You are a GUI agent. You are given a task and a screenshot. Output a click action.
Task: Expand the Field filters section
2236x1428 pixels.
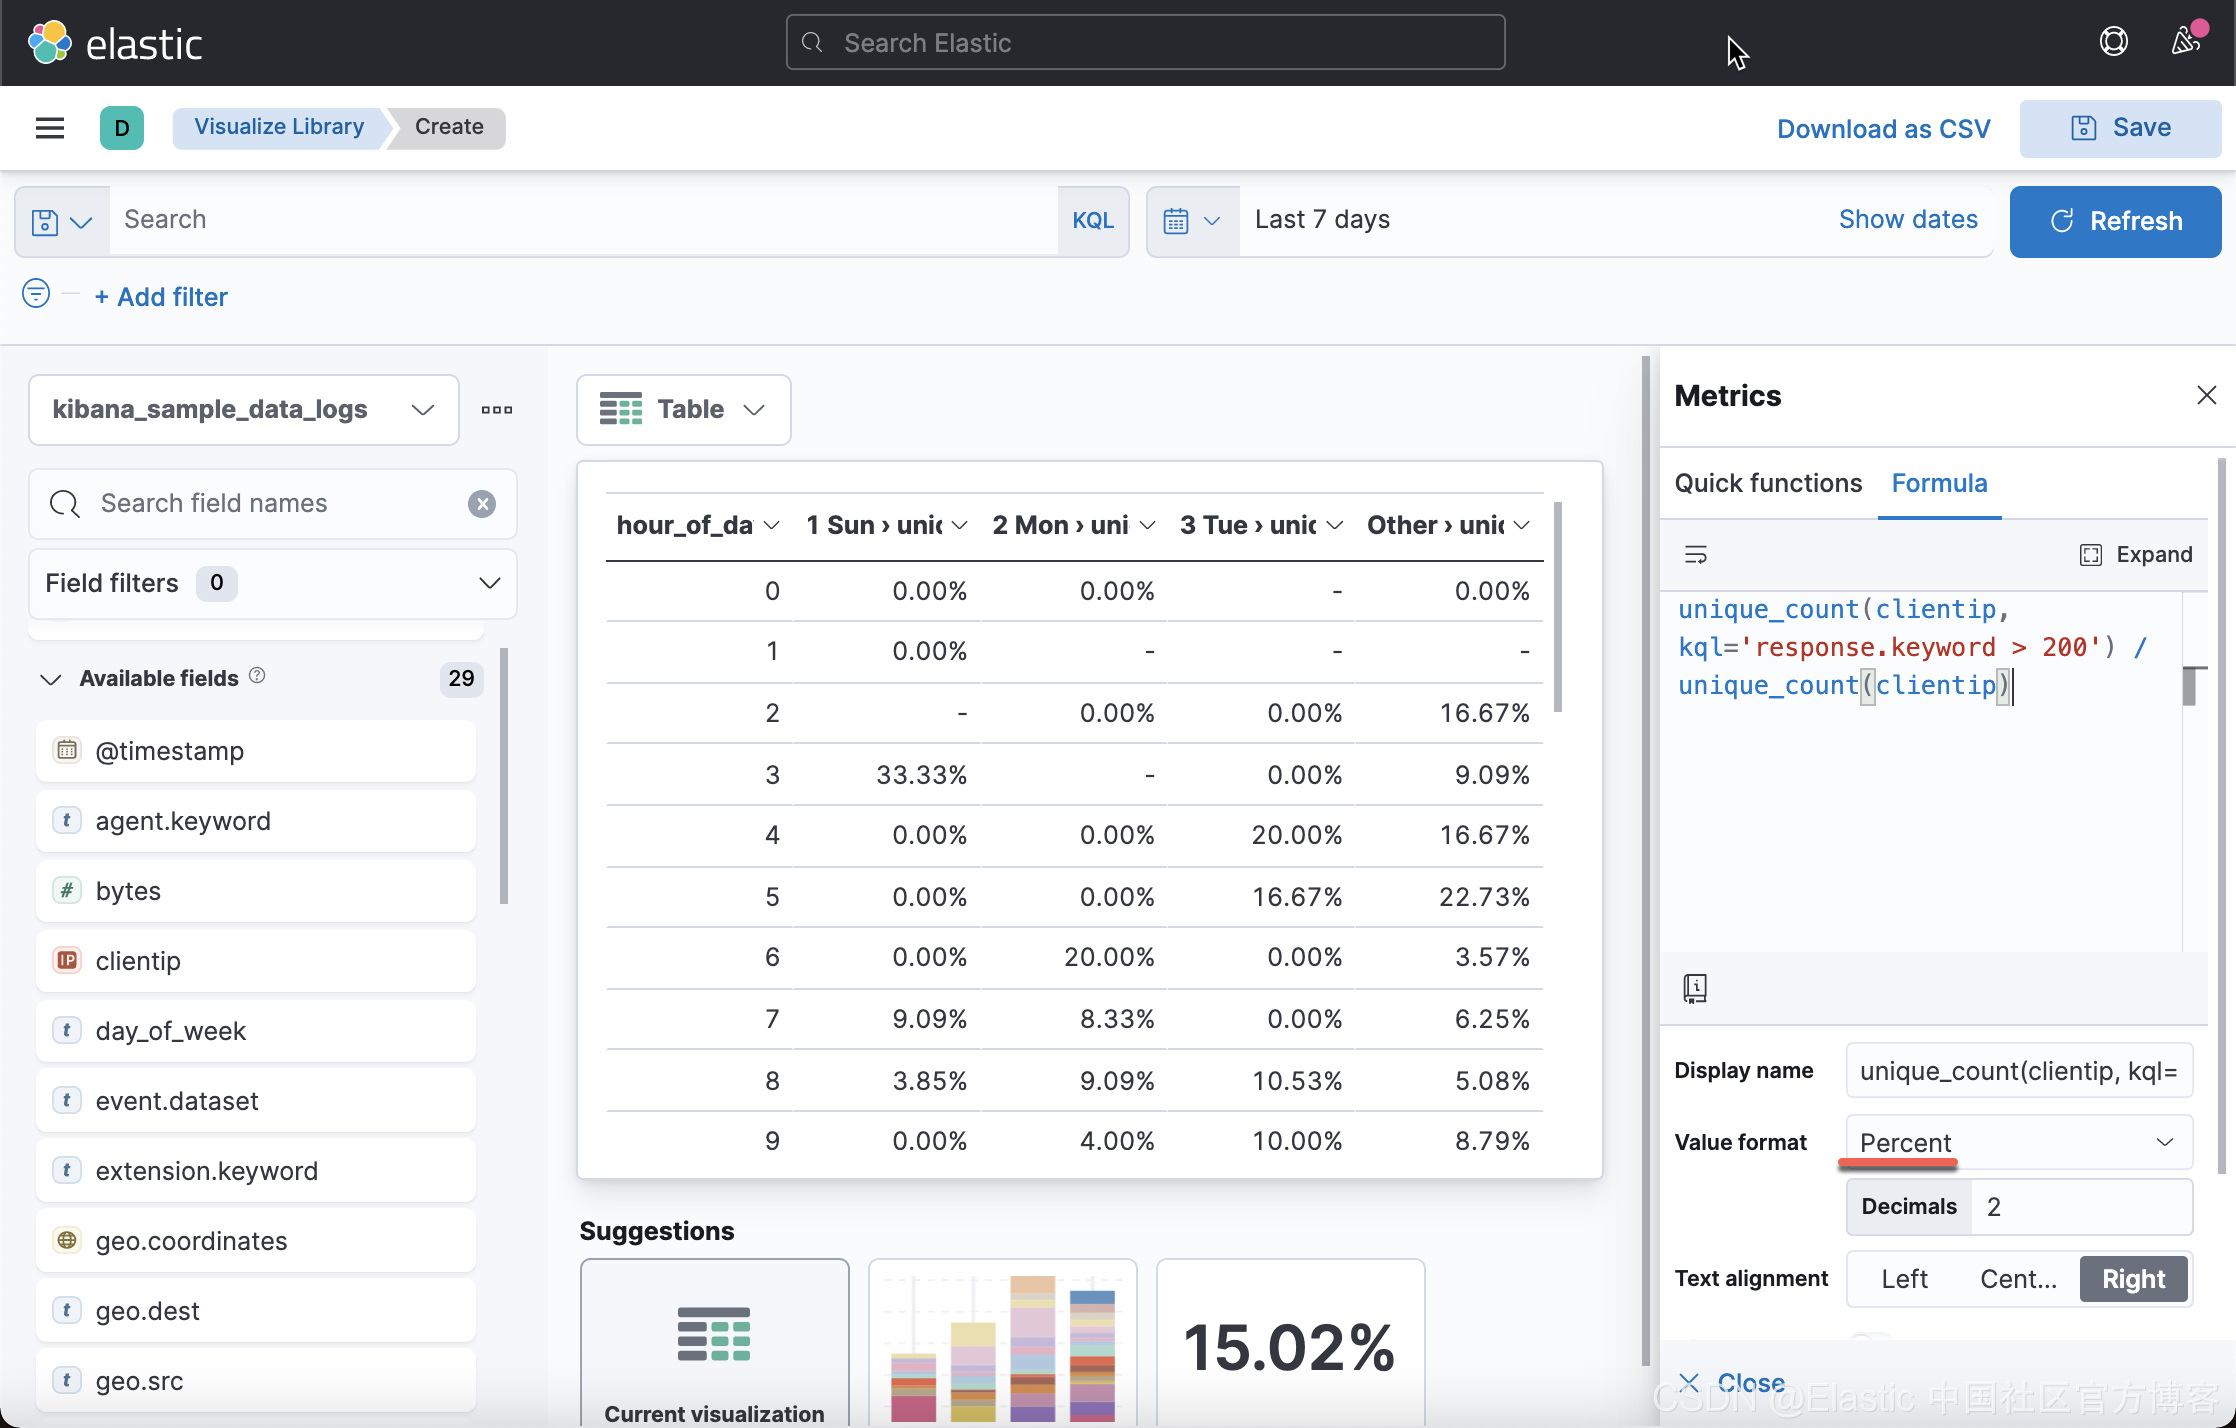pos(272,584)
